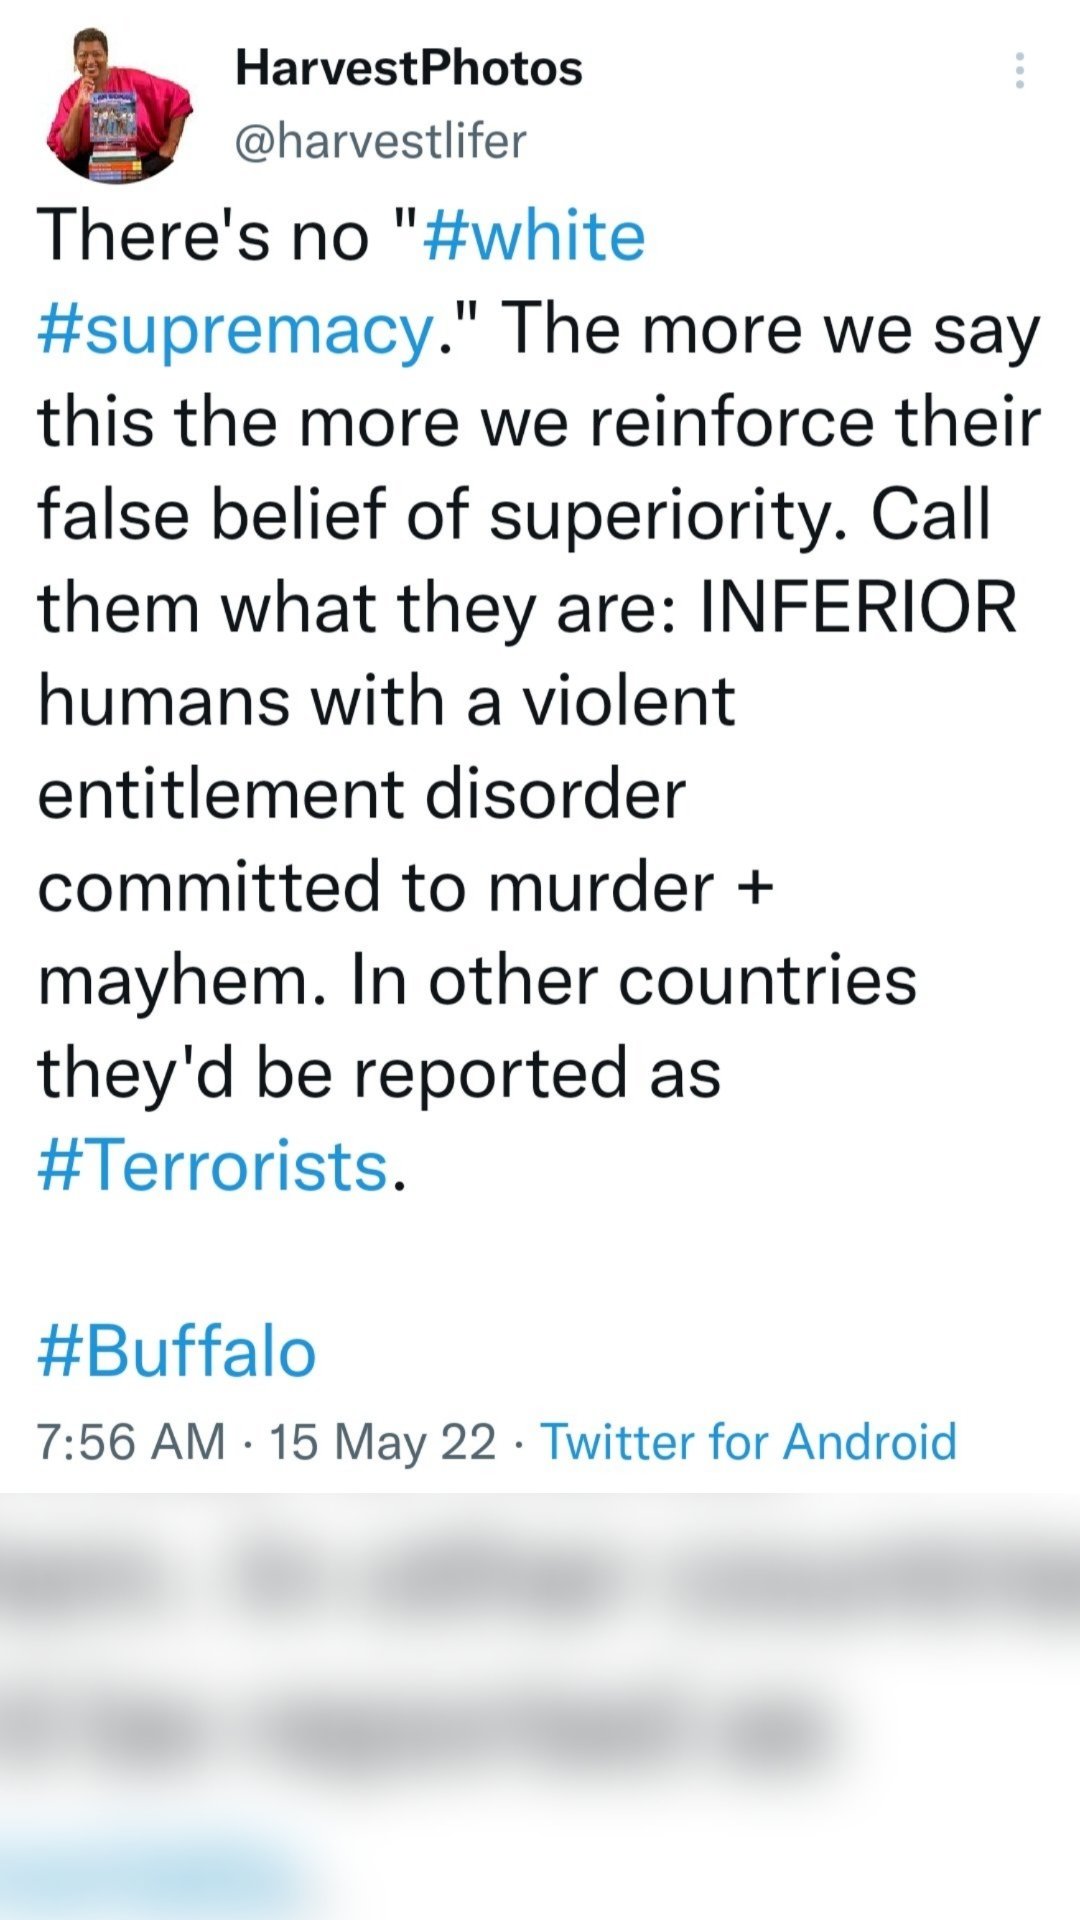This screenshot has height=1920, width=1080.
Task: Tap the first blurred row below the timestamp
Action: (x=540, y=1580)
